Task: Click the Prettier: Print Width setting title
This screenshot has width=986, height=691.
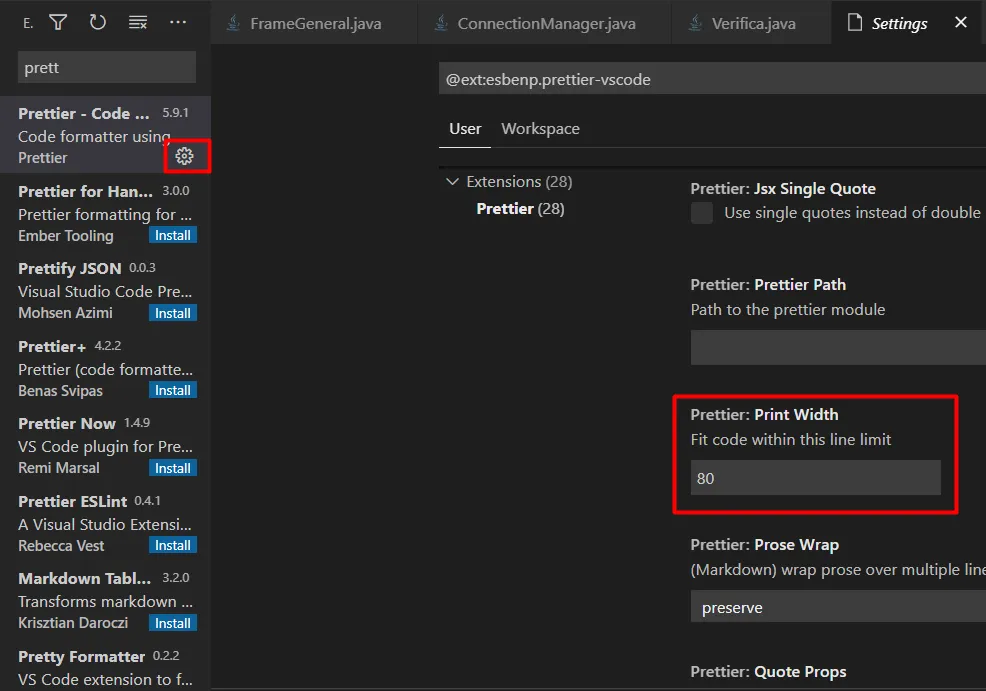Action: [764, 415]
